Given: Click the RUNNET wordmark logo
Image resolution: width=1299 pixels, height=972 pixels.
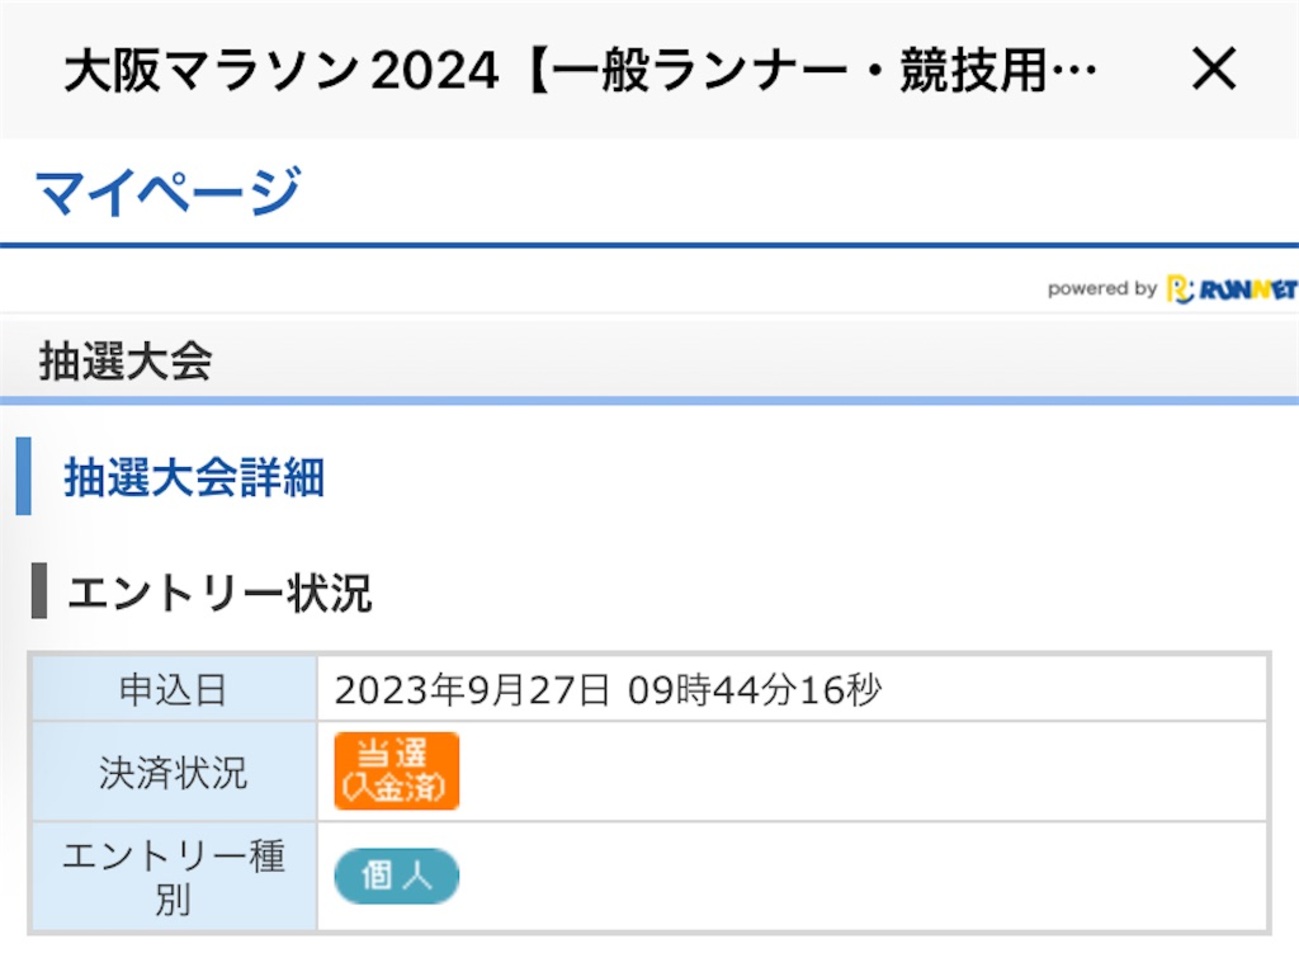Looking at the screenshot, I should coord(1247,290).
